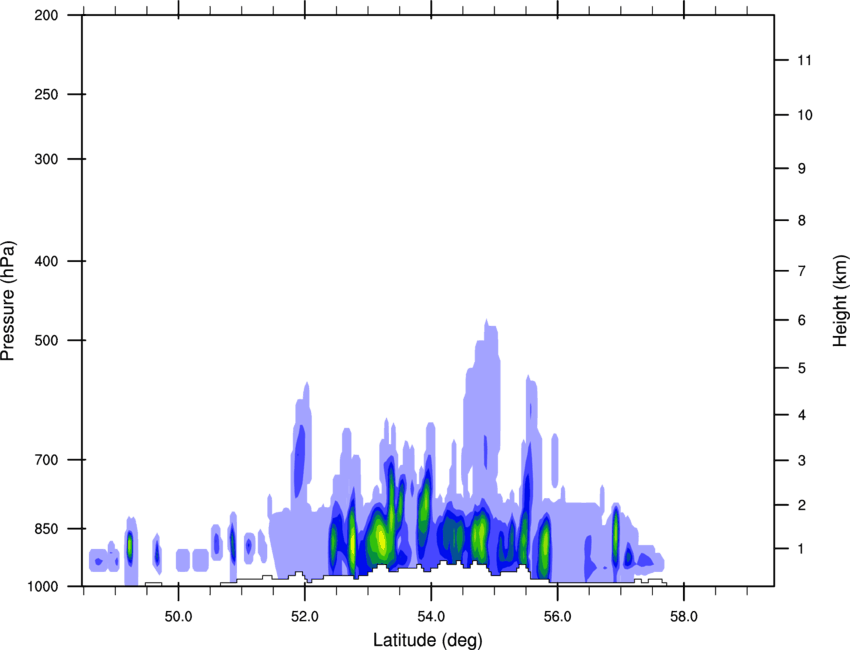Screen dimensions: 850x650
Task: Select the 200 pressure tick label
Action: 47,15
